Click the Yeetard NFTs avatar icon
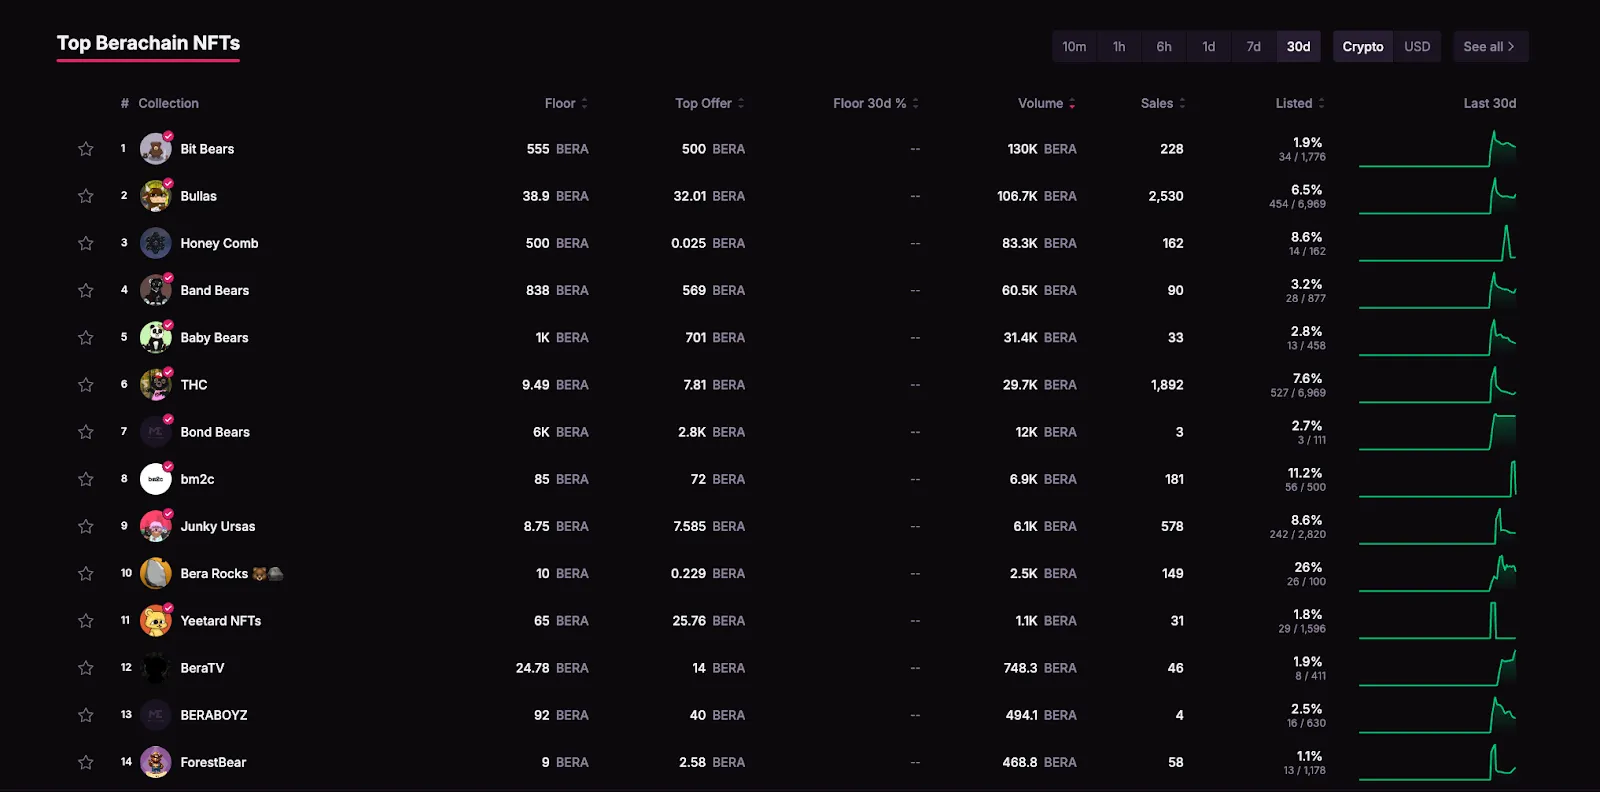Screen dimensions: 1600x792 pos(156,621)
